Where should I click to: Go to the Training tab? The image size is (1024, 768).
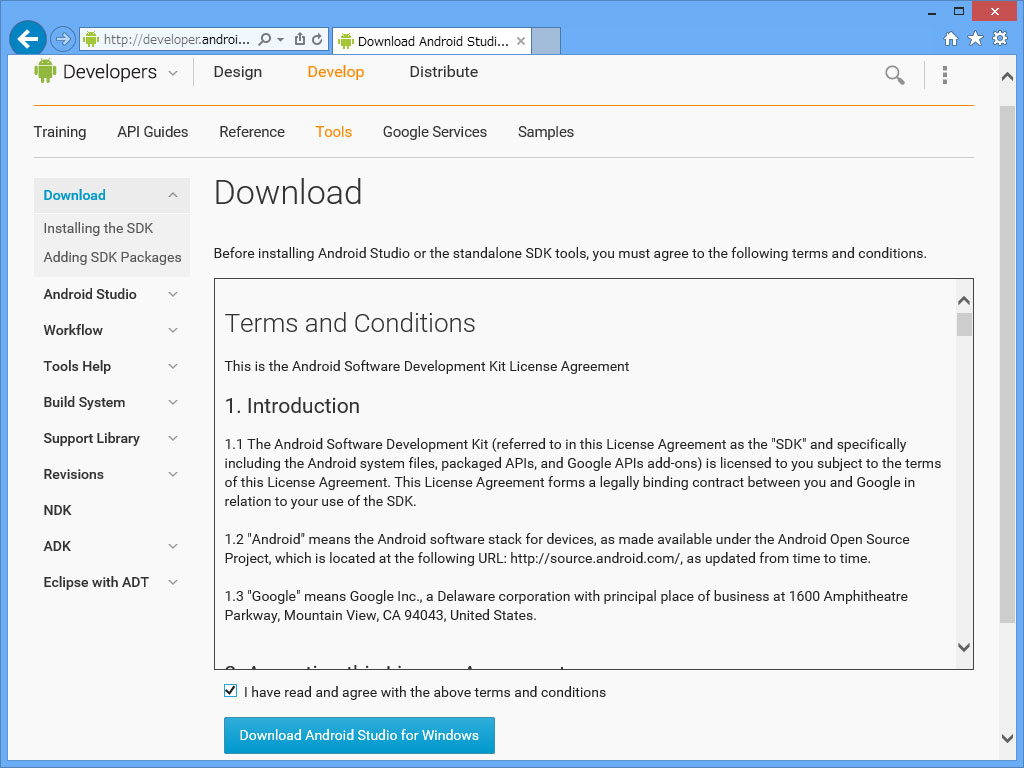[x=59, y=132]
